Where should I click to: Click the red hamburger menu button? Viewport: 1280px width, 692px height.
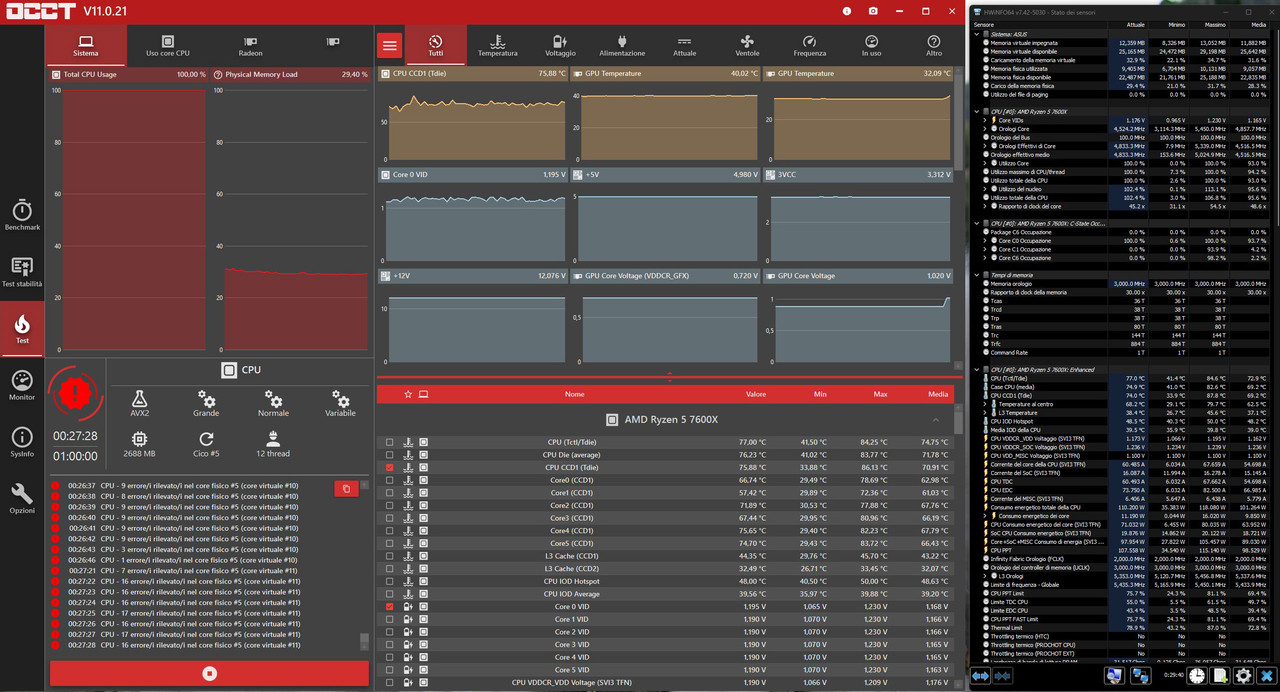(x=389, y=45)
